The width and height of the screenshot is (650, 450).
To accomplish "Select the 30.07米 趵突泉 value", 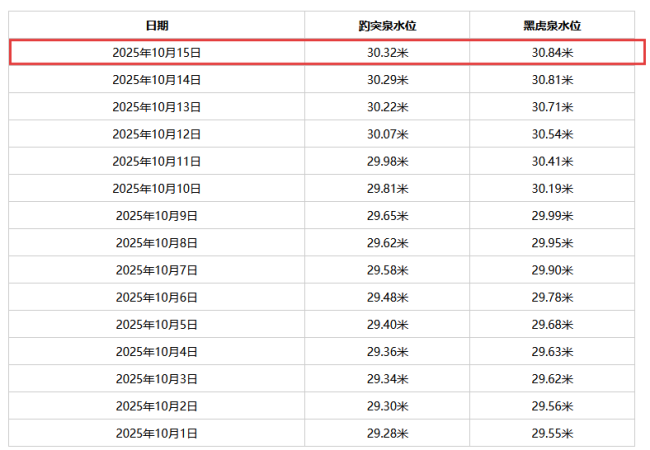I will pos(386,134).
